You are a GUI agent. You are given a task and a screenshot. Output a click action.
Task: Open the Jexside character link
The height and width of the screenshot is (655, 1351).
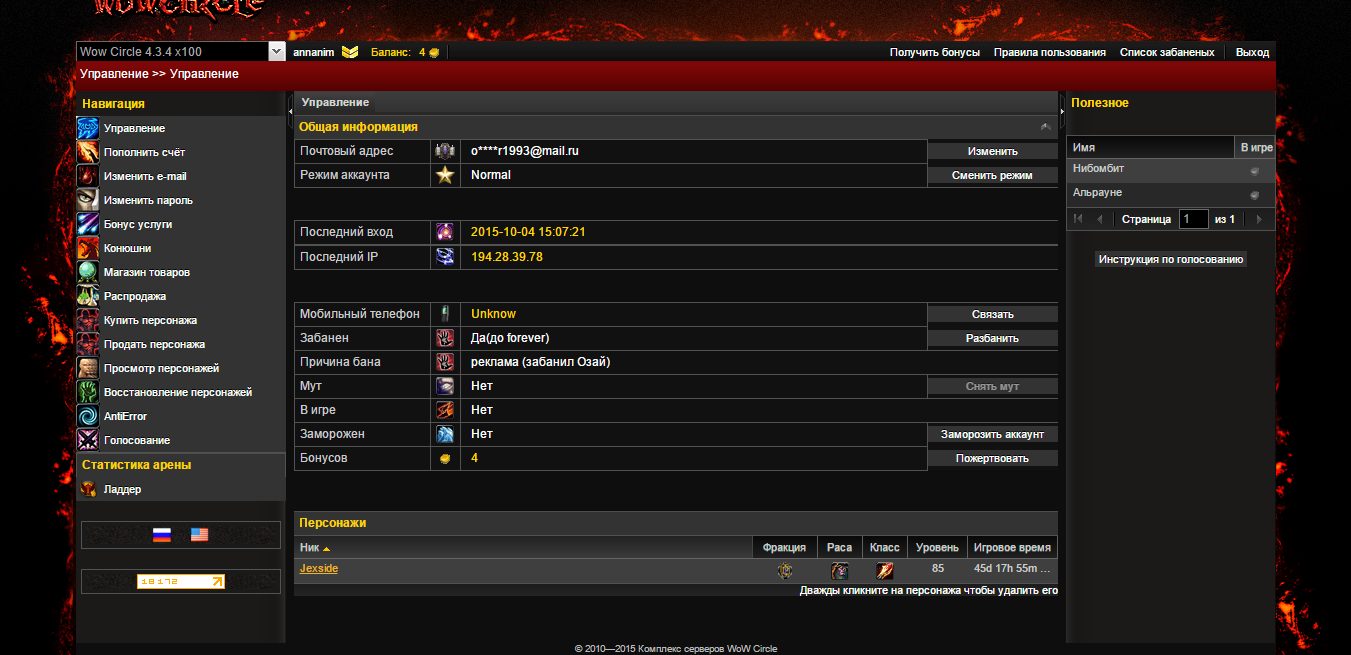tap(318, 569)
